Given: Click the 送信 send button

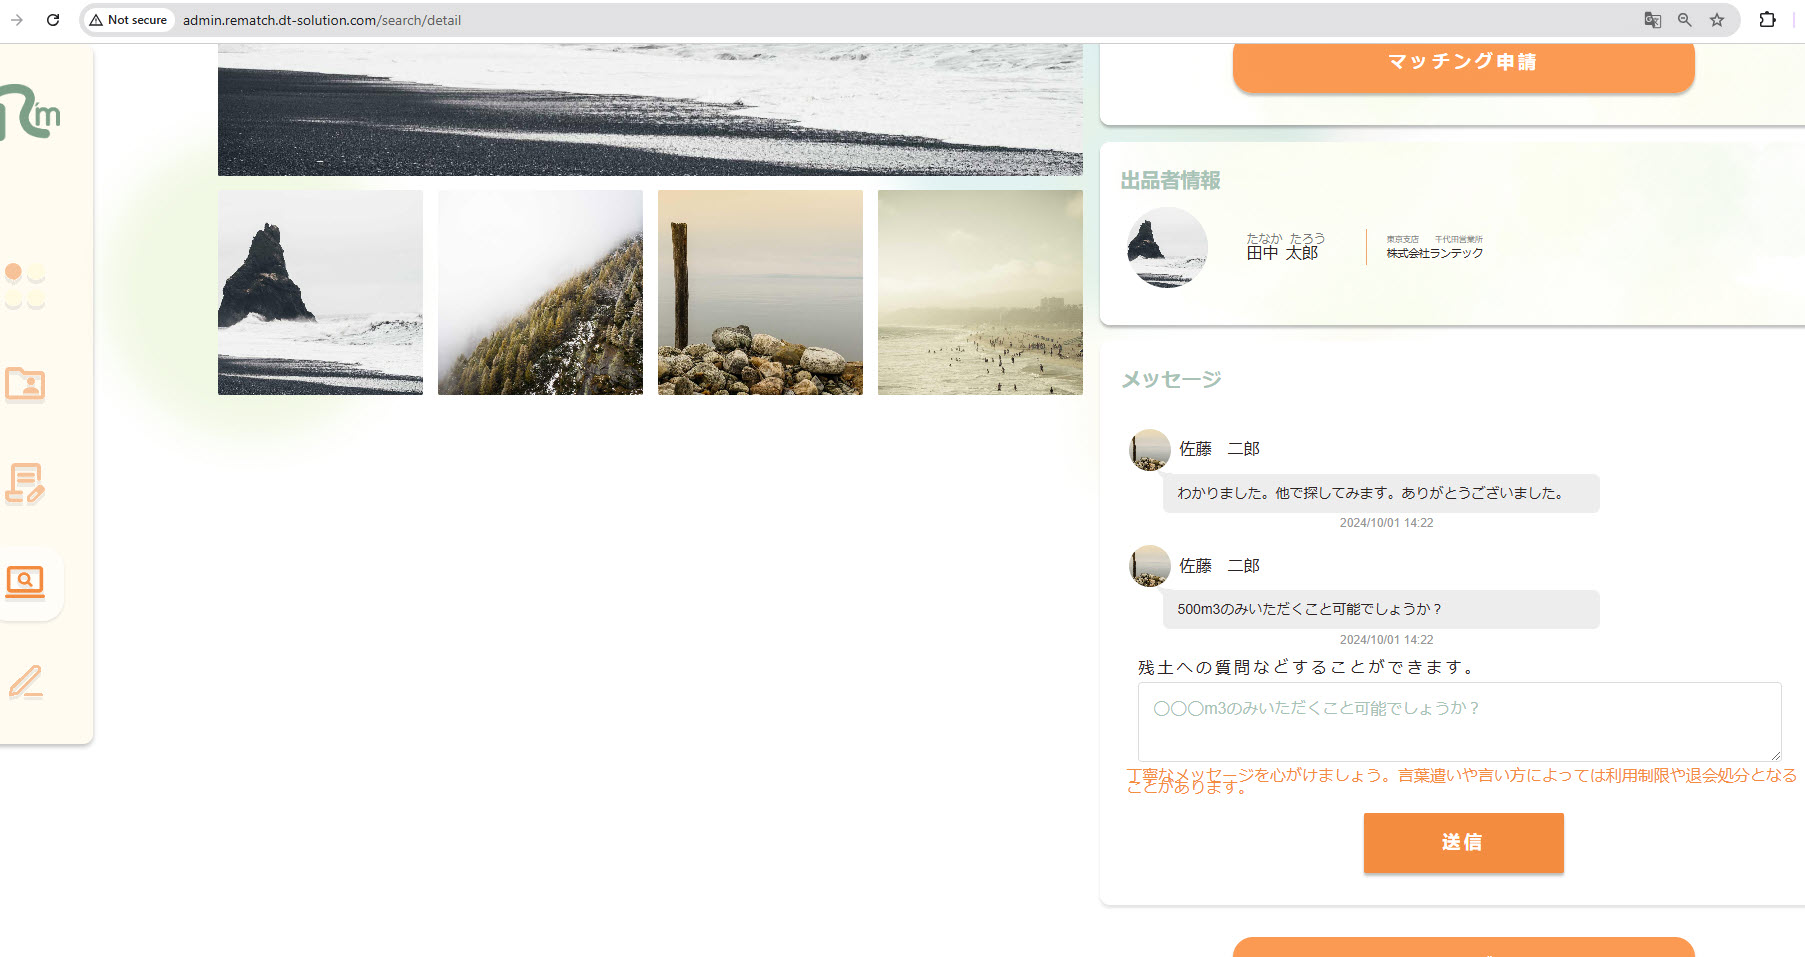Looking at the screenshot, I should click(1463, 843).
